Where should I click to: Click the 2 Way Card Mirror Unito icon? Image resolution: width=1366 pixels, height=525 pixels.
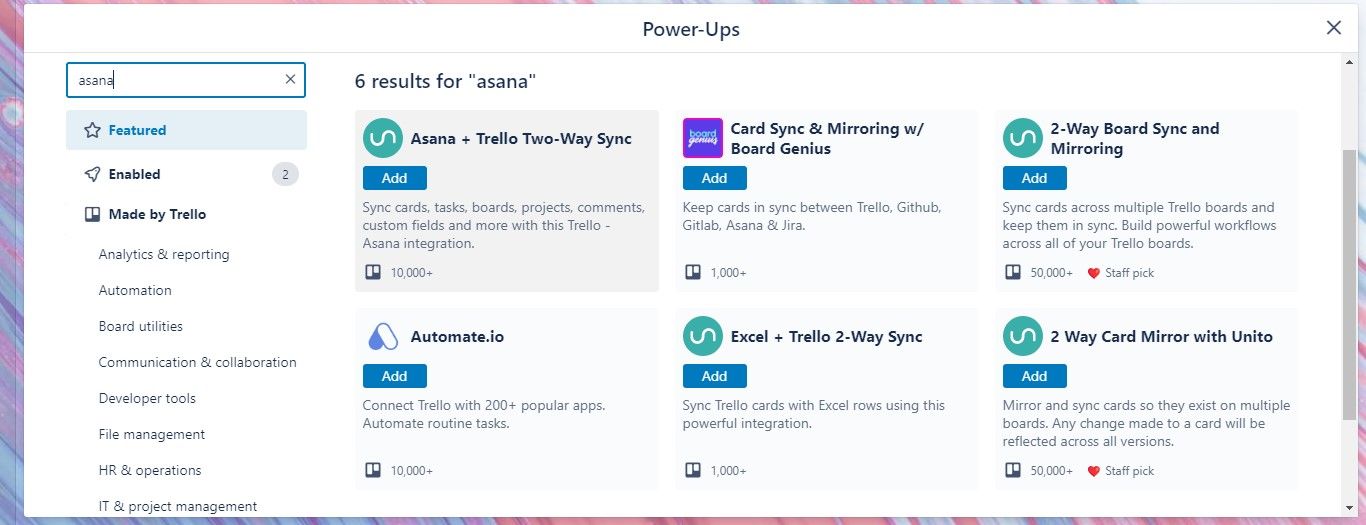pyautogui.click(x=1022, y=337)
